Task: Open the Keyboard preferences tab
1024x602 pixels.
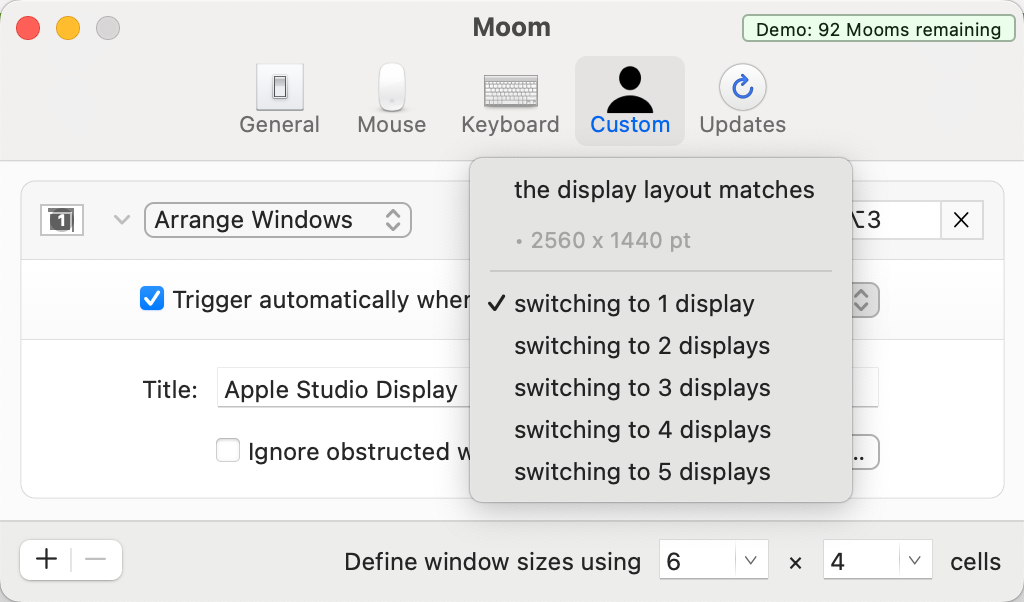Action: [x=510, y=101]
